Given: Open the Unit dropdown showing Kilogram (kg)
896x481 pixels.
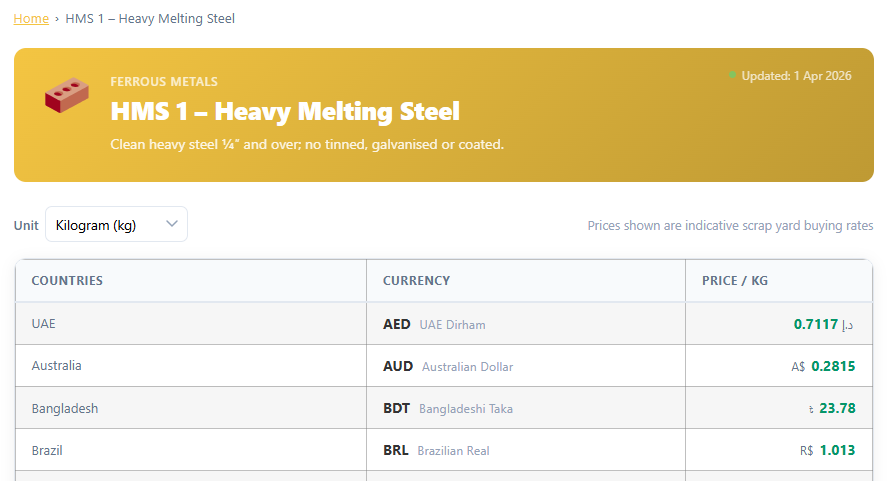Looking at the screenshot, I should [116, 224].
